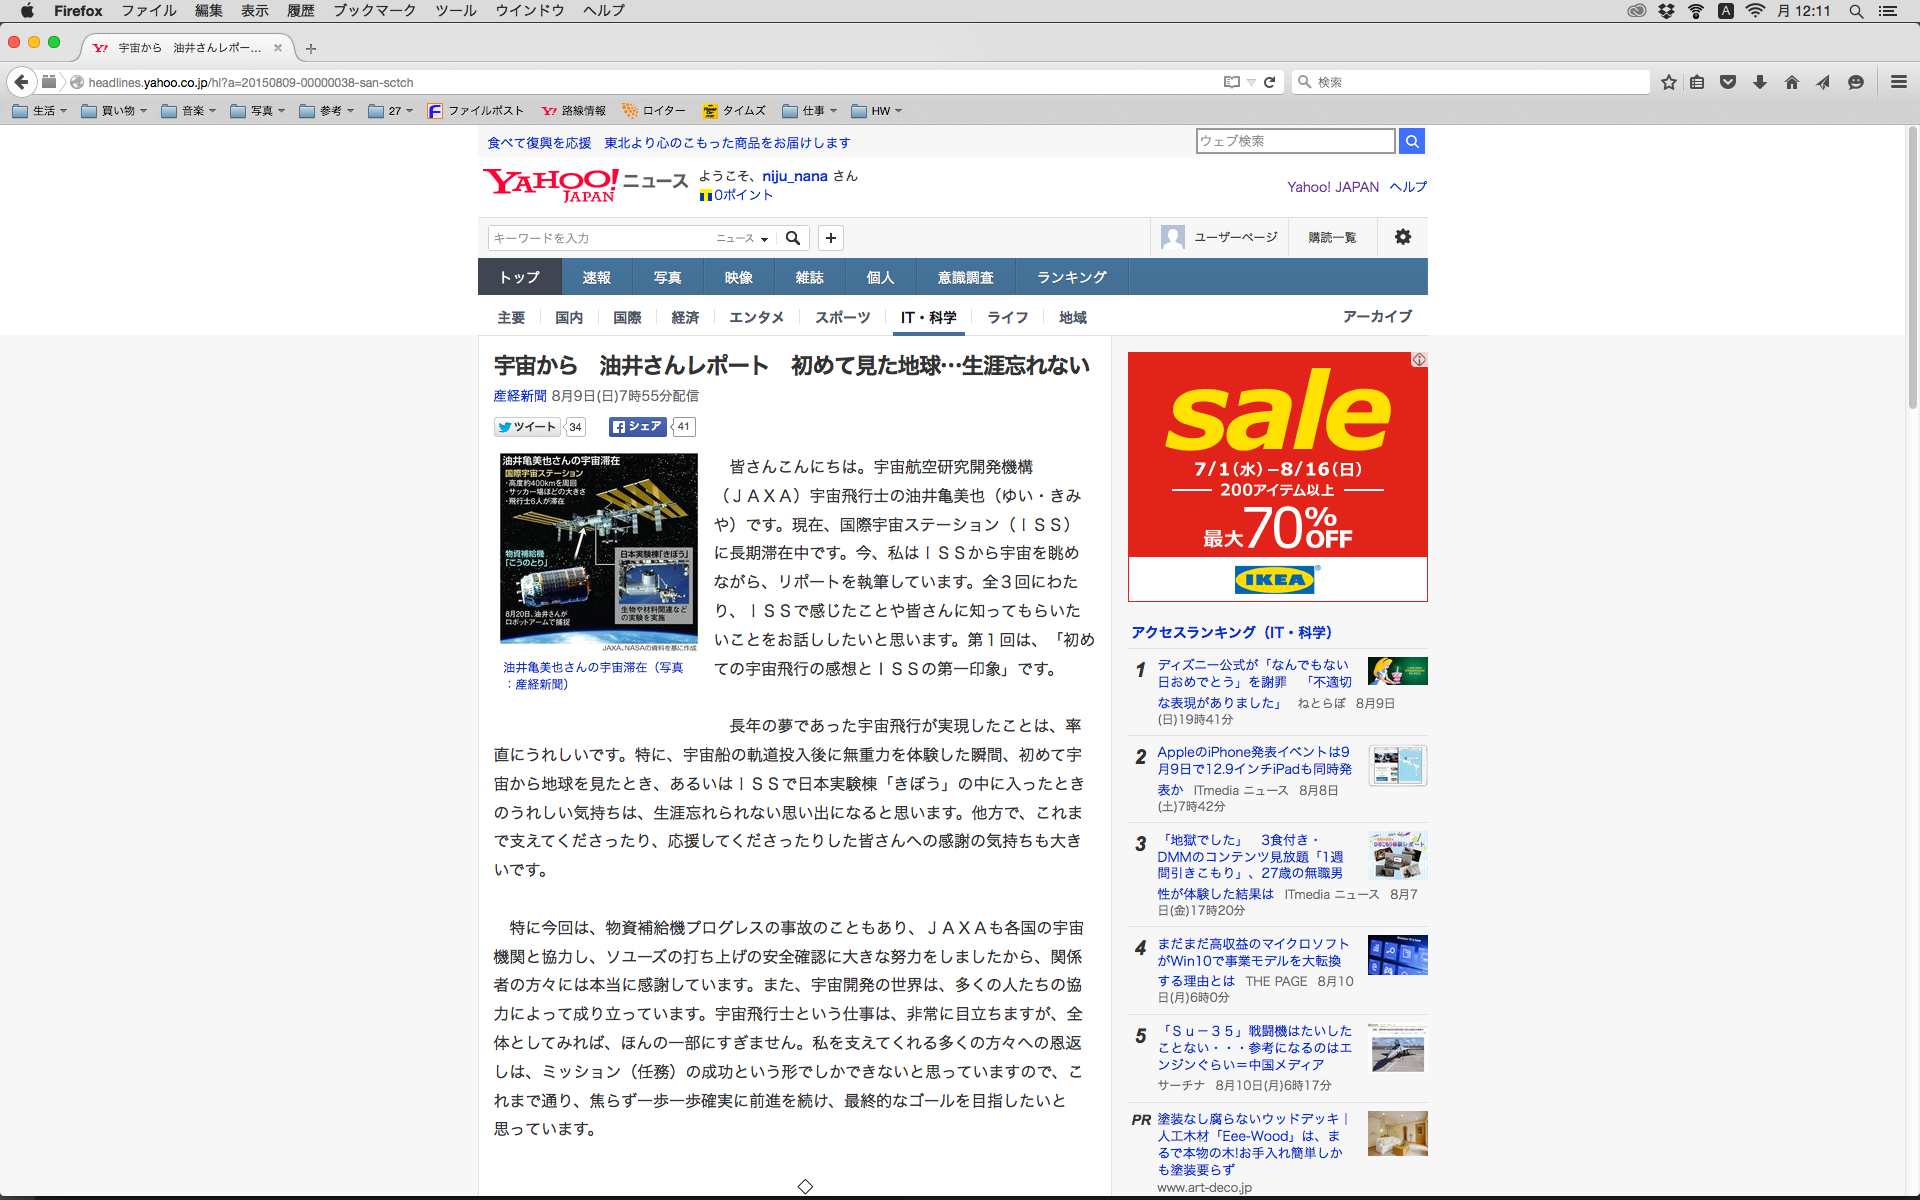The image size is (1920, 1200).
Task: Open Yahoo news settings gear
Action: pyautogui.click(x=1402, y=237)
